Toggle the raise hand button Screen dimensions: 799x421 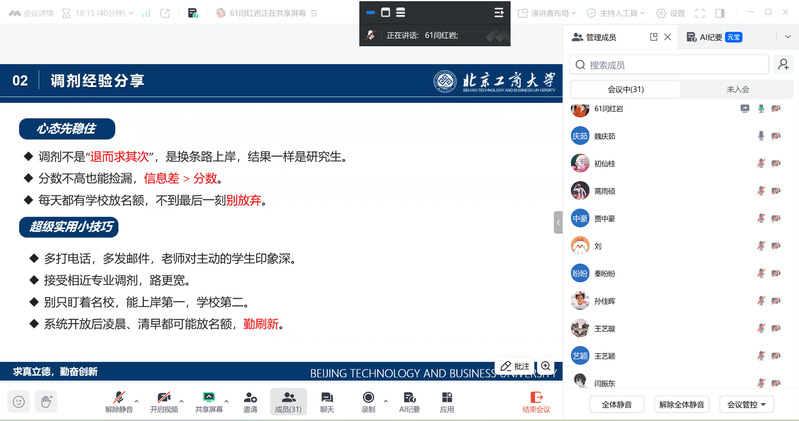tap(45, 401)
